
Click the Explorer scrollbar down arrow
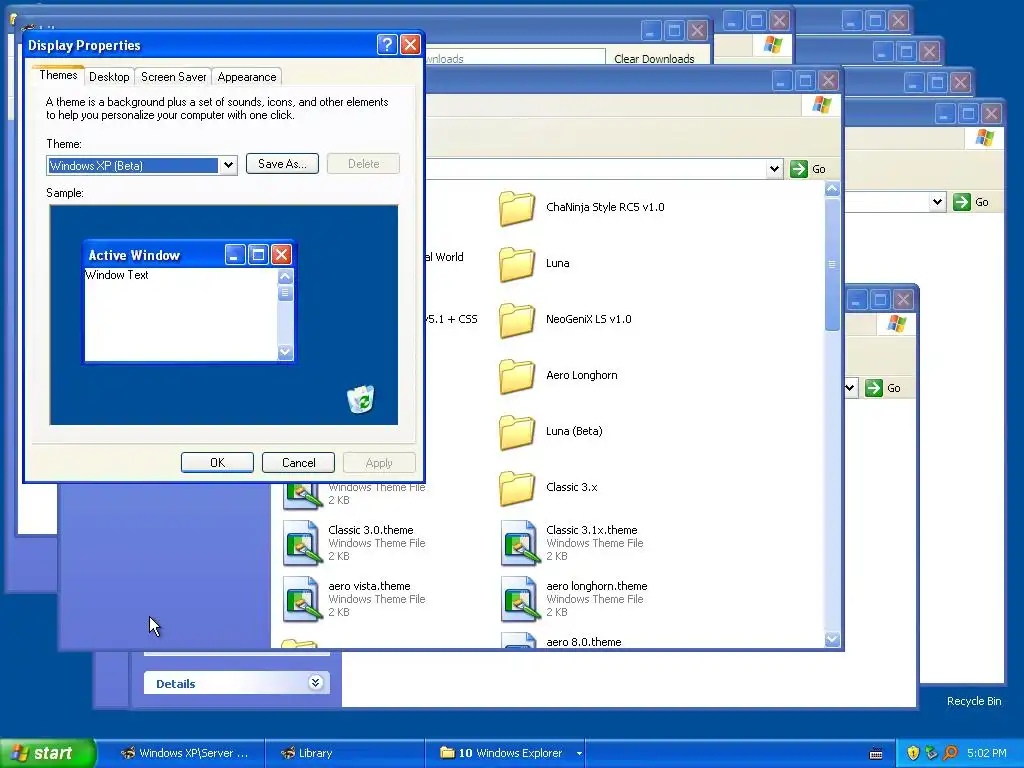[x=832, y=639]
